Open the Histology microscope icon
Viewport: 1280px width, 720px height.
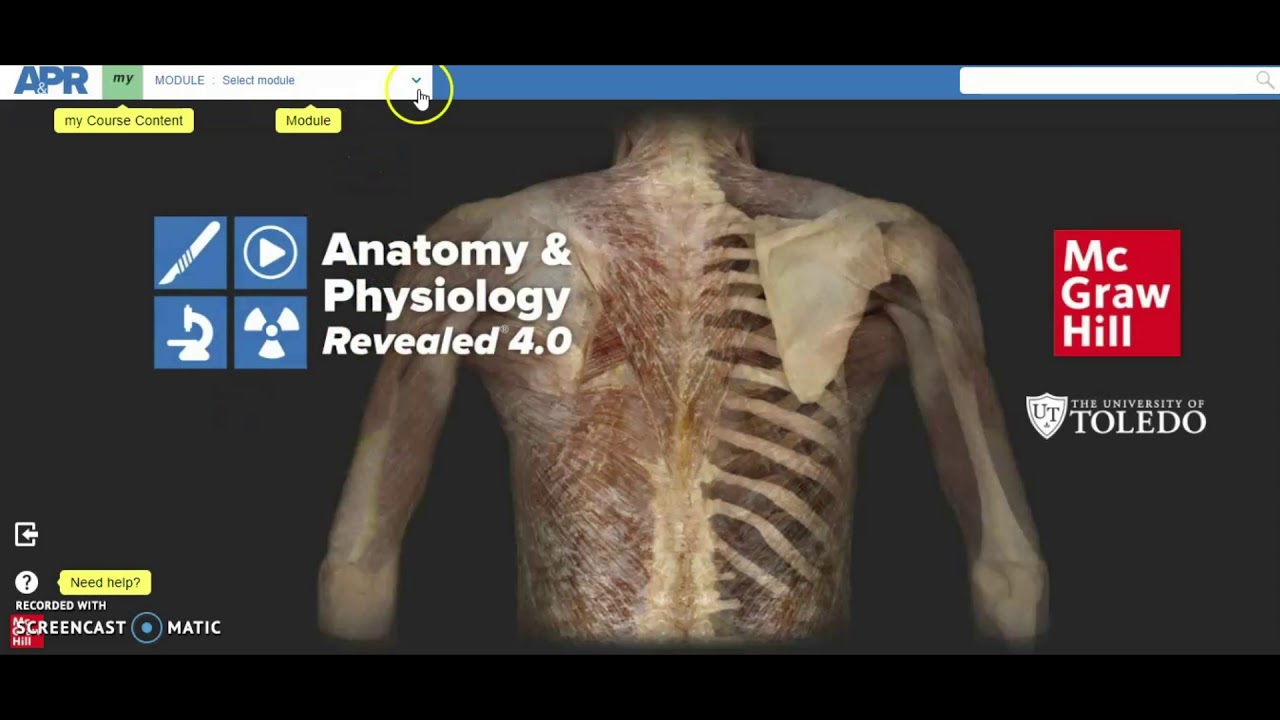tap(190, 333)
